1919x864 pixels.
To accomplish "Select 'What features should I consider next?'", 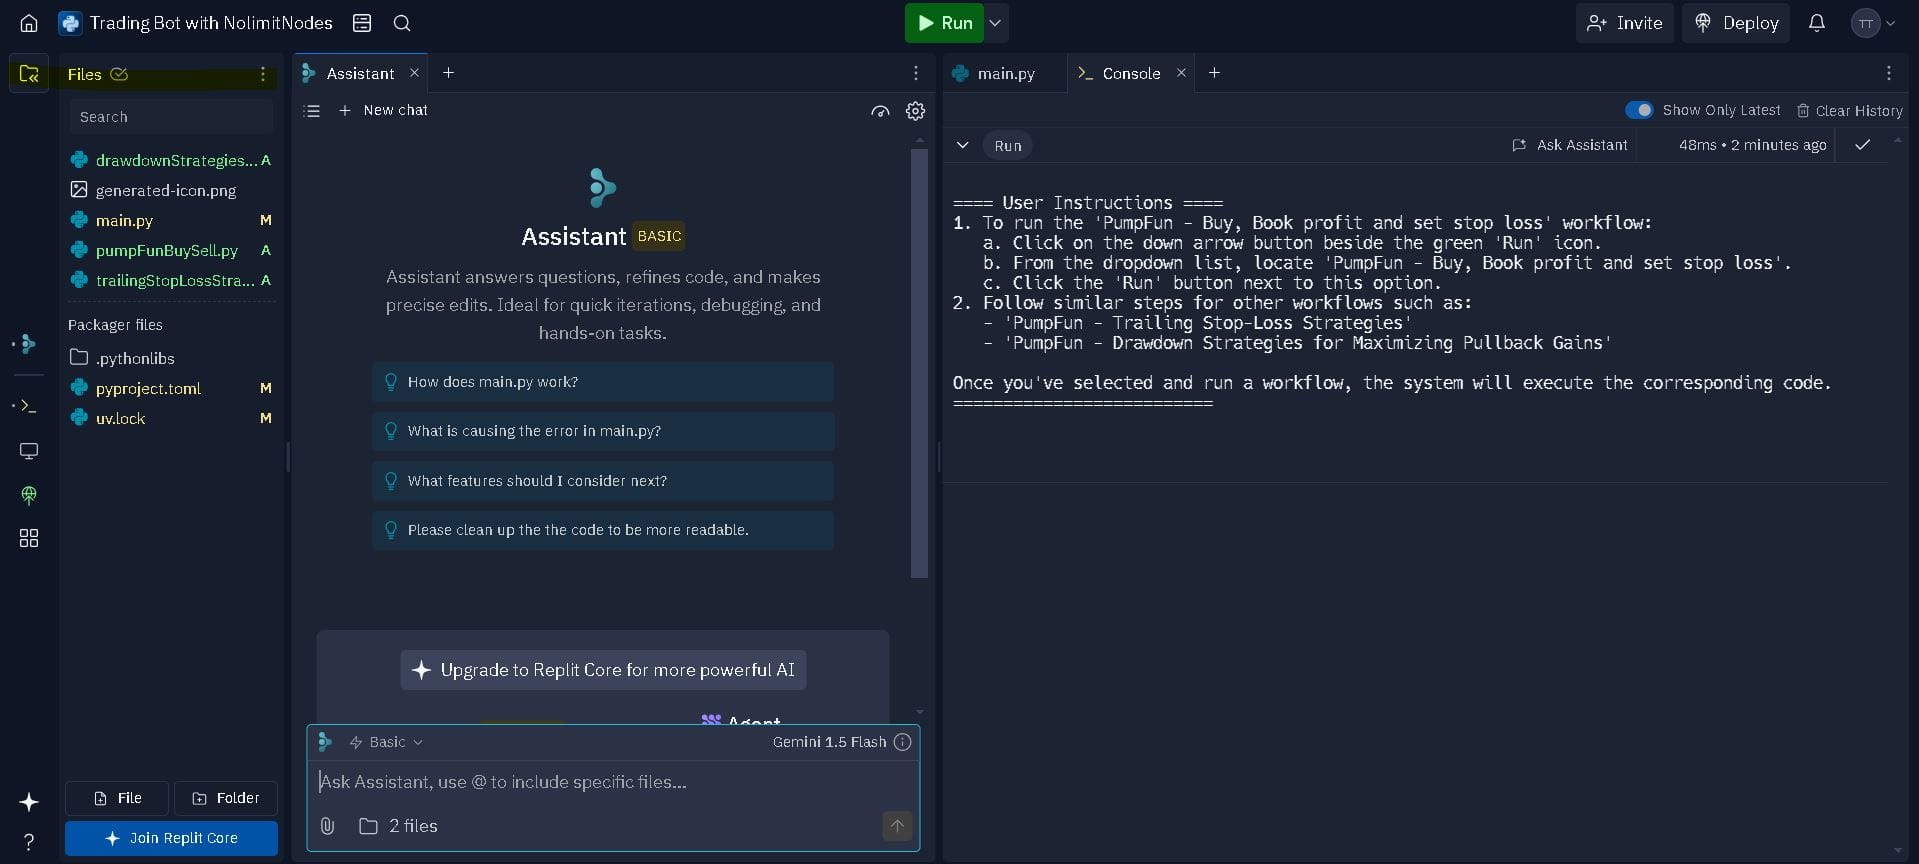I will pos(603,481).
